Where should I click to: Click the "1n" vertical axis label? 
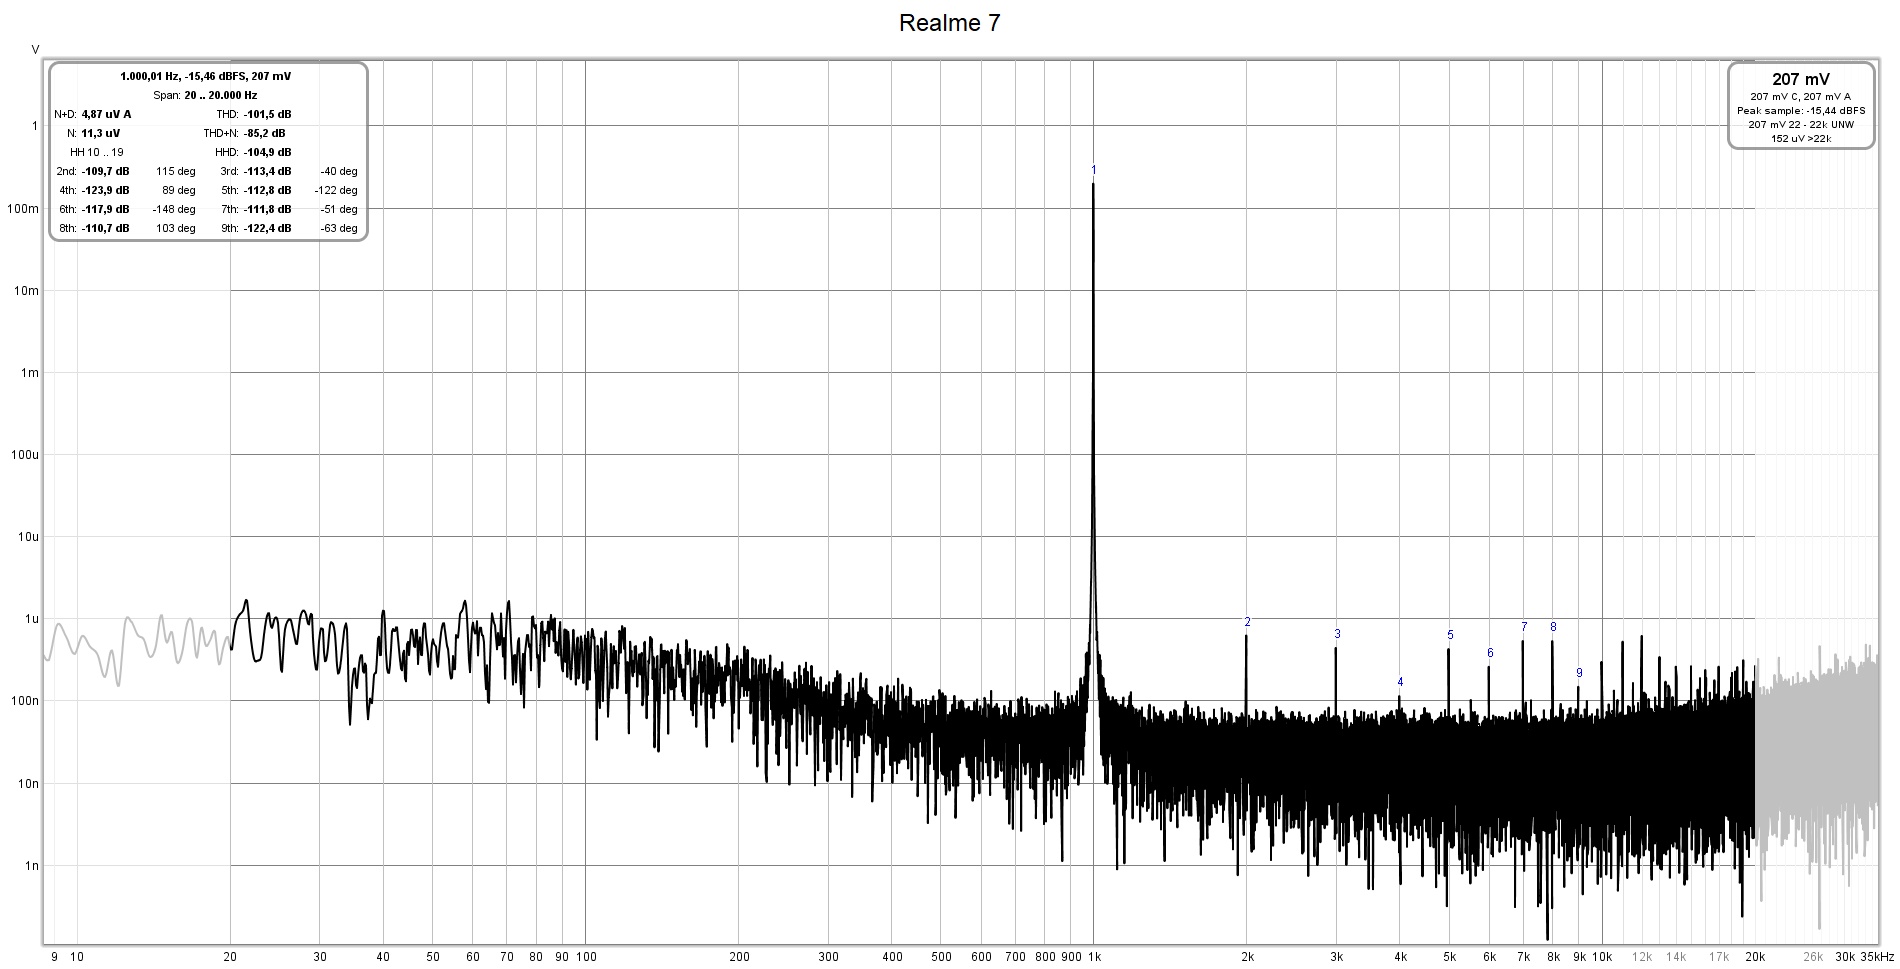click(x=31, y=866)
